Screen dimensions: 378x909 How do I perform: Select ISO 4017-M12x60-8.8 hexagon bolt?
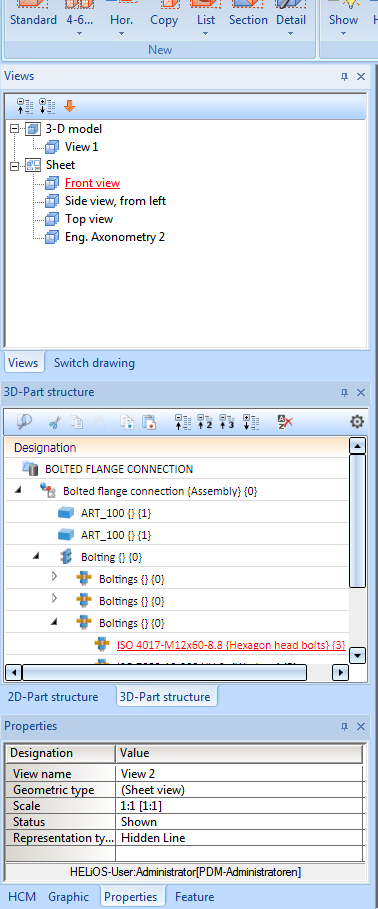(x=231, y=645)
